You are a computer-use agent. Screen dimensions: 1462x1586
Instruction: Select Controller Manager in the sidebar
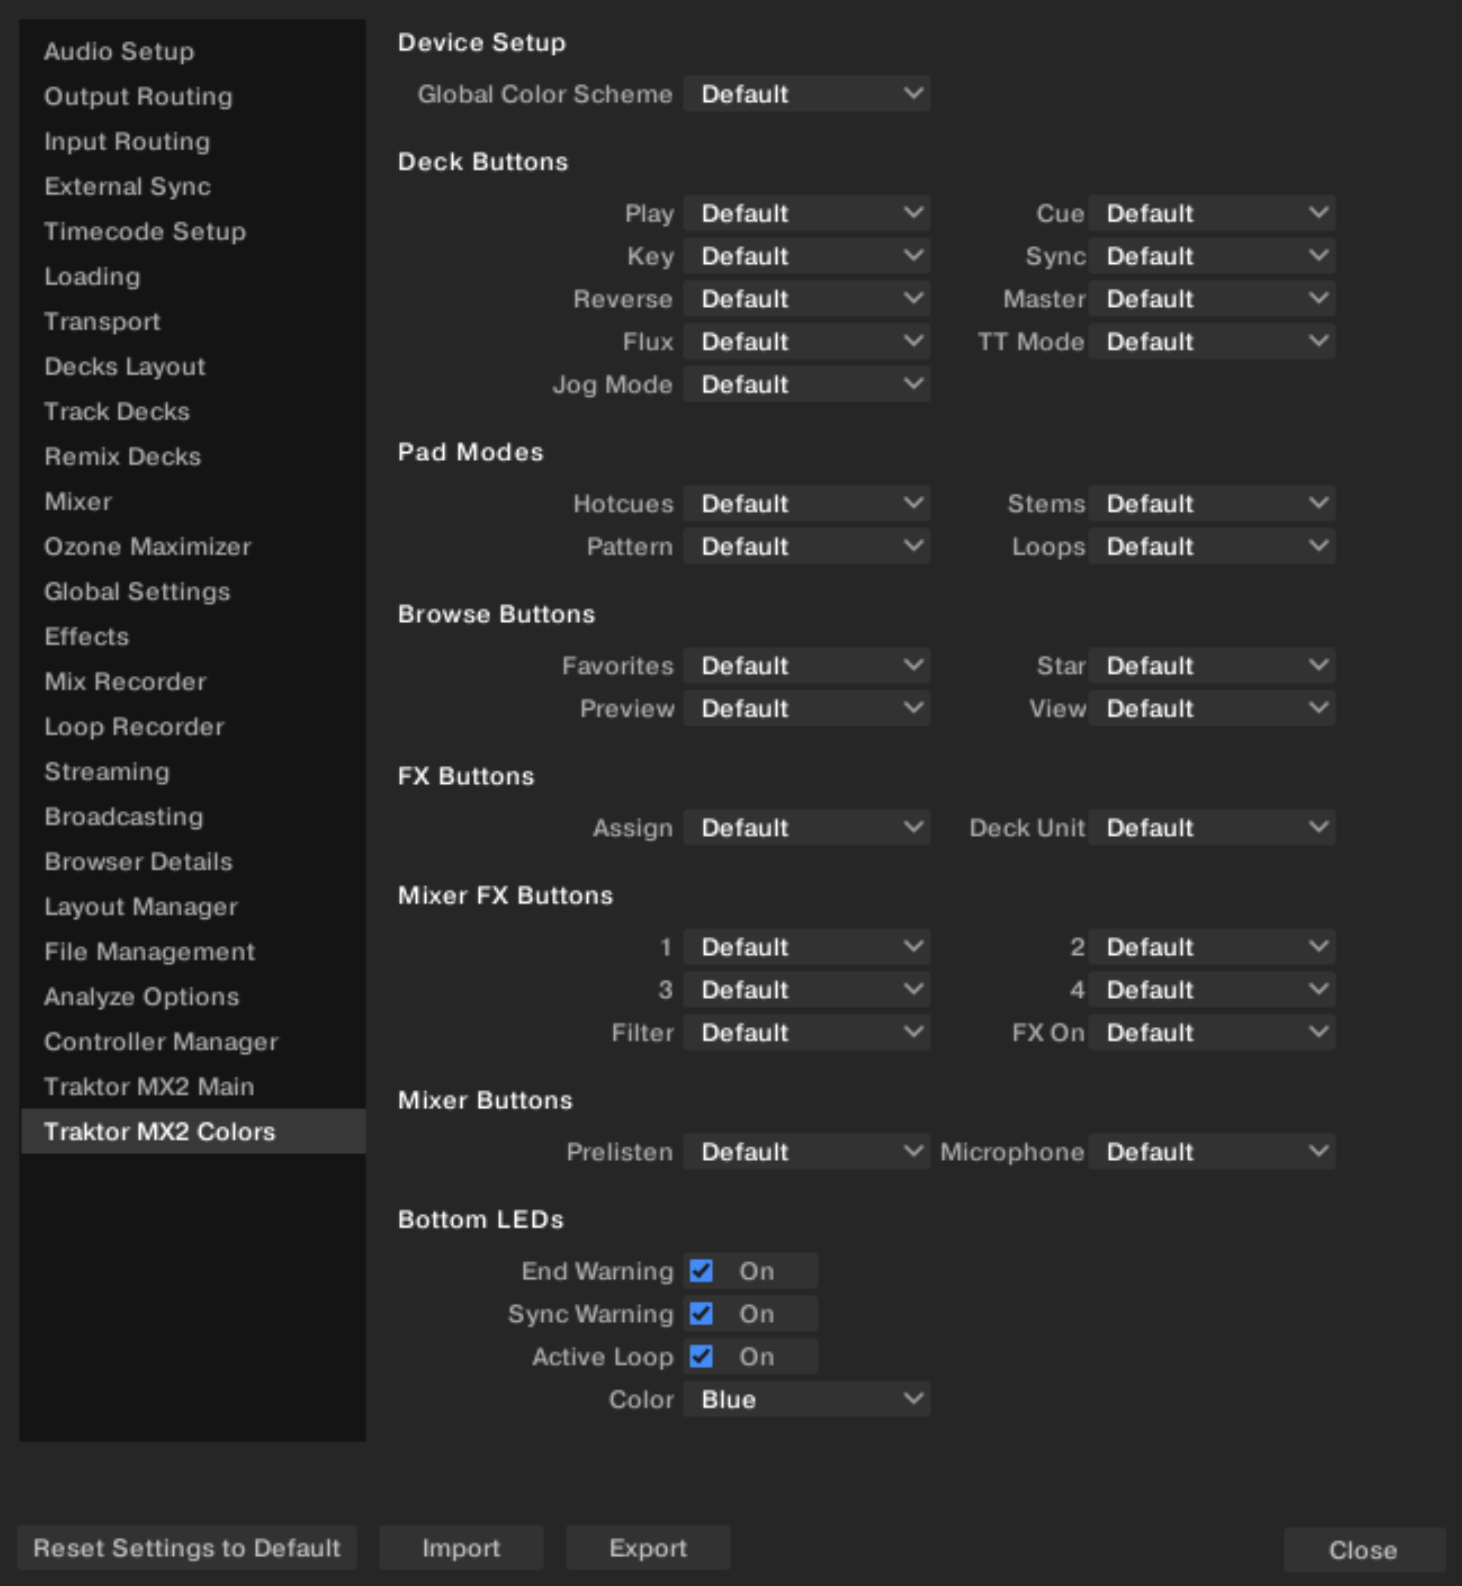point(193,1041)
